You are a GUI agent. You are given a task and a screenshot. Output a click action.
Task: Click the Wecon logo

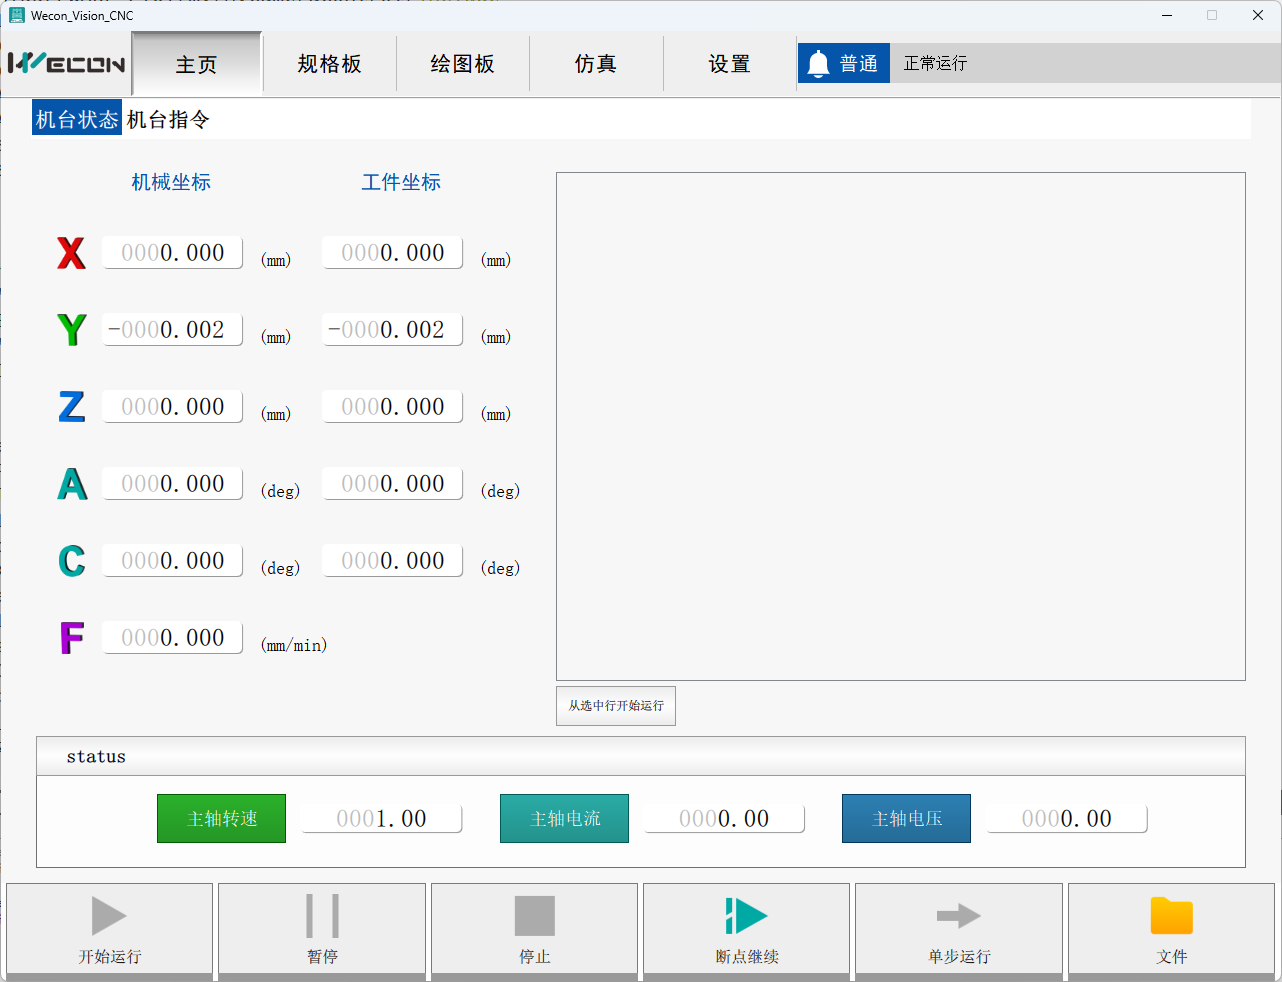click(67, 64)
